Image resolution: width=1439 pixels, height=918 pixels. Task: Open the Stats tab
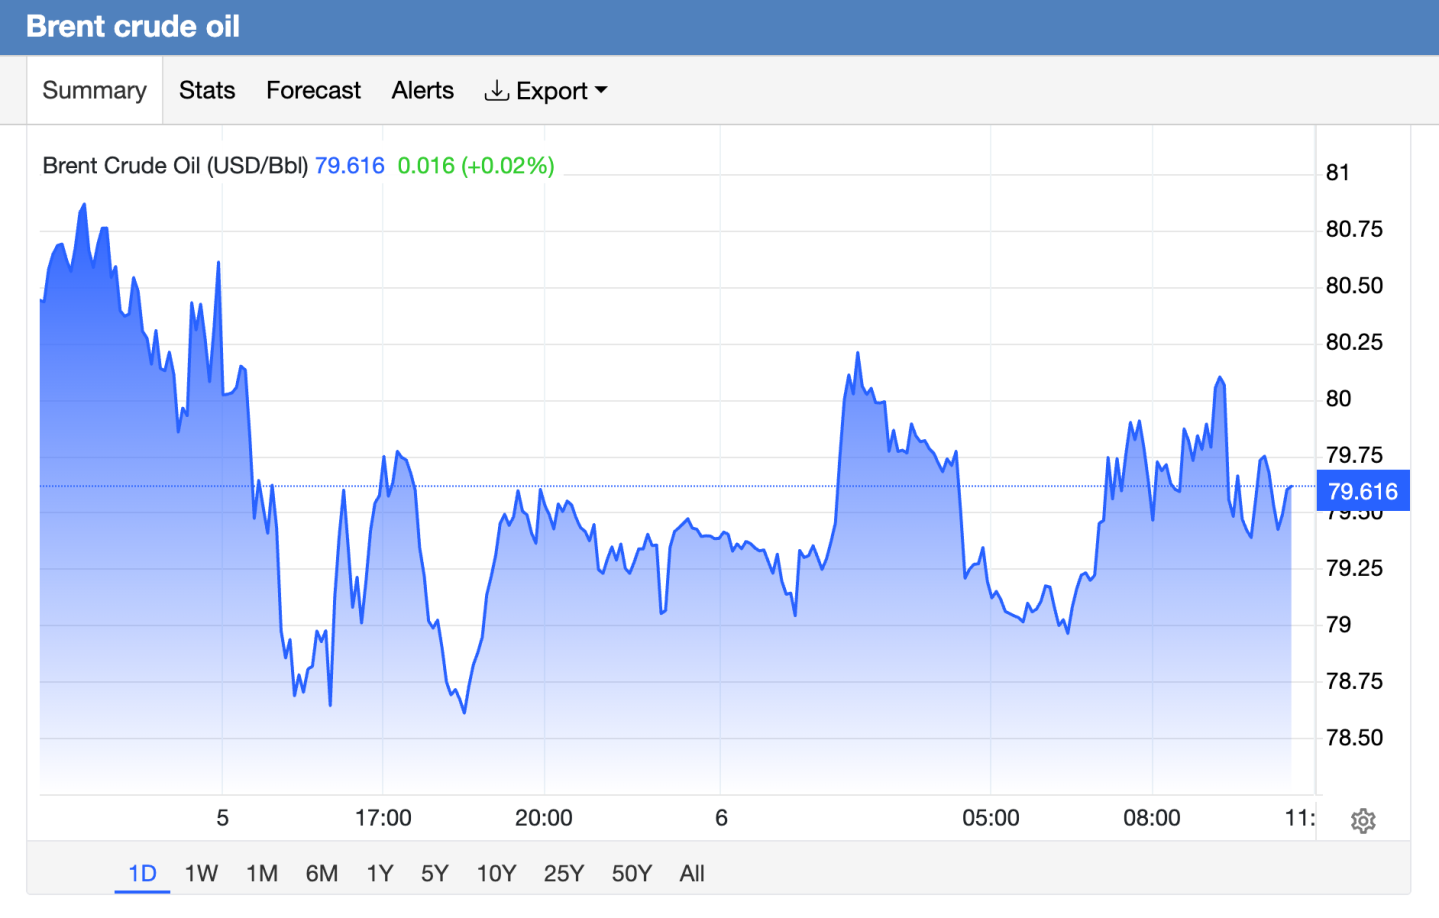[207, 90]
